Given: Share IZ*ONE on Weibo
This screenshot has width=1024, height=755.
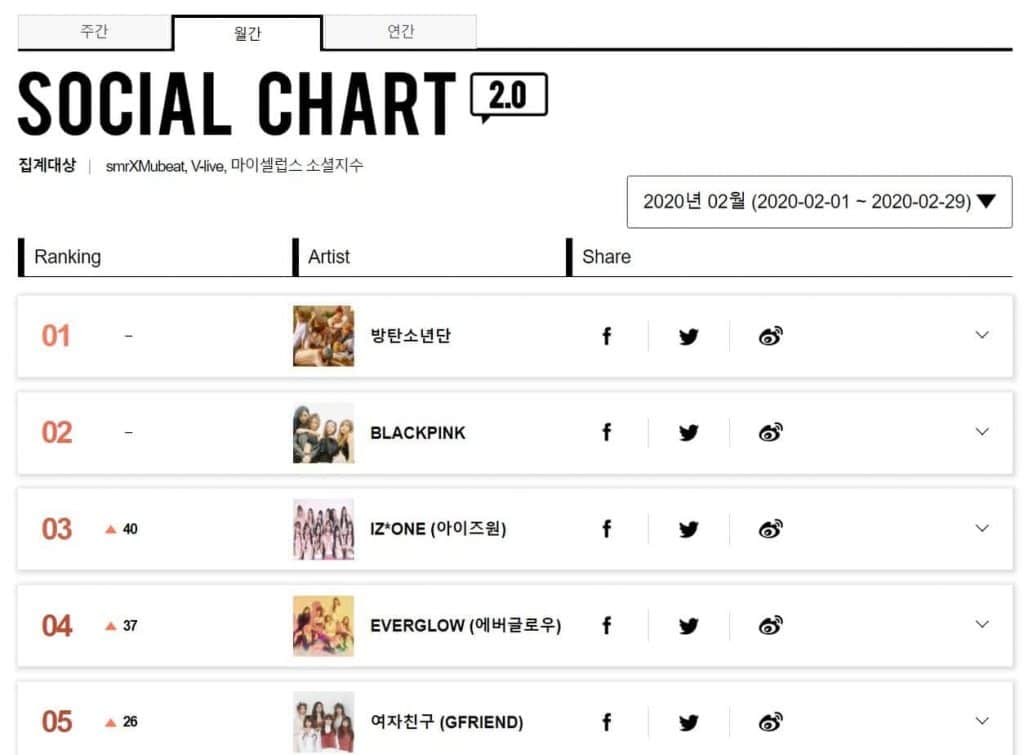Looking at the screenshot, I should point(770,529).
